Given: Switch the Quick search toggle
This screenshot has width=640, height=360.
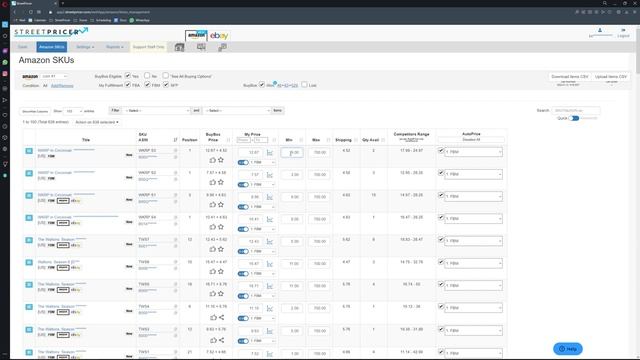Looking at the screenshot, I should pos(574,118).
